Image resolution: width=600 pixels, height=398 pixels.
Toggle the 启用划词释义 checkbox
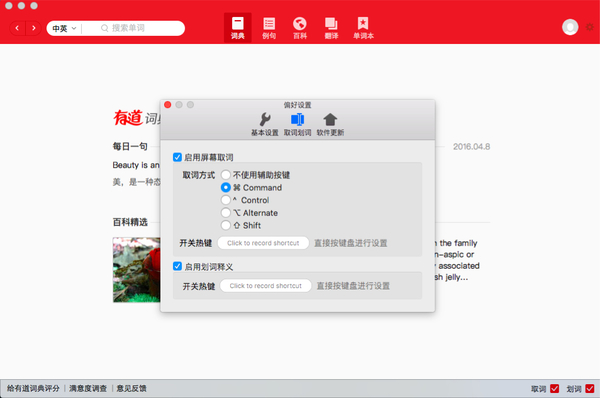177,266
